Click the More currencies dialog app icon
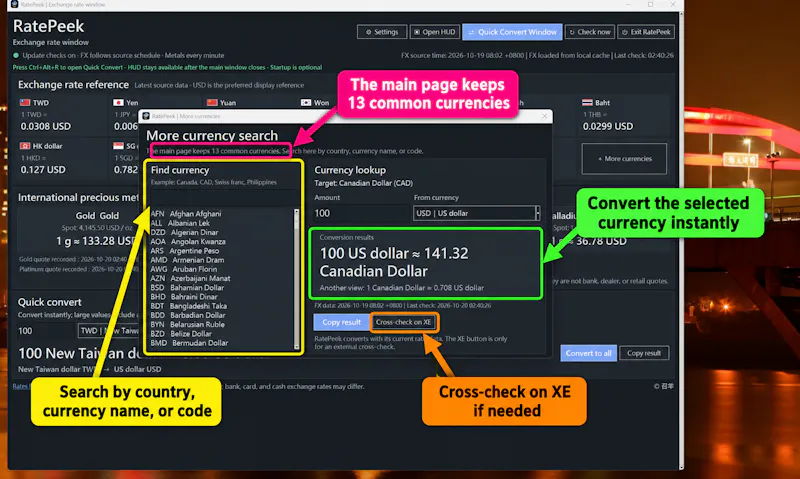 (146, 116)
